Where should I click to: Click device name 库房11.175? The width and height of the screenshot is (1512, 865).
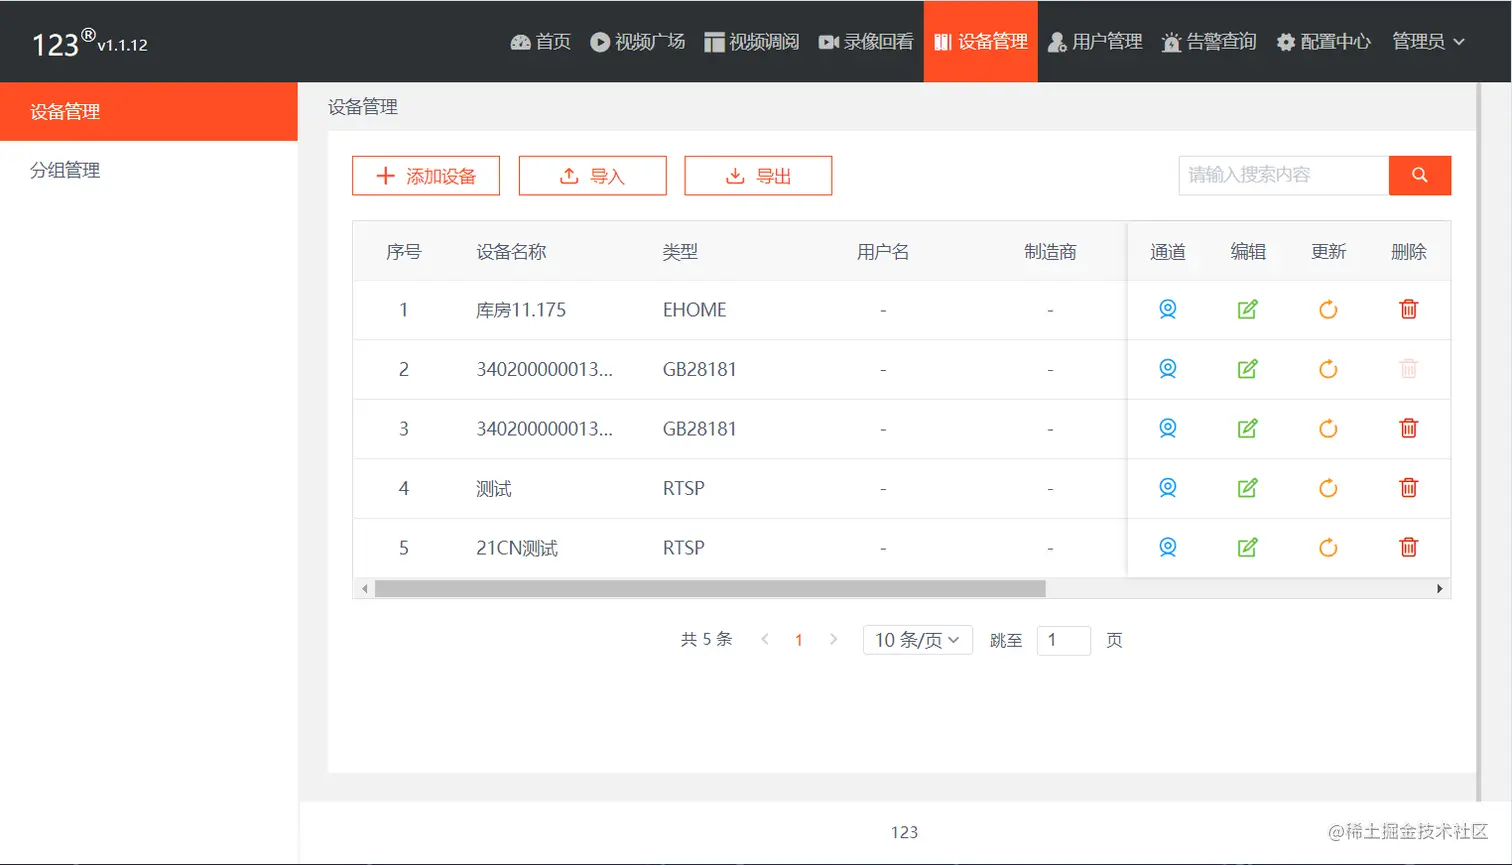[x=521, y=310]
